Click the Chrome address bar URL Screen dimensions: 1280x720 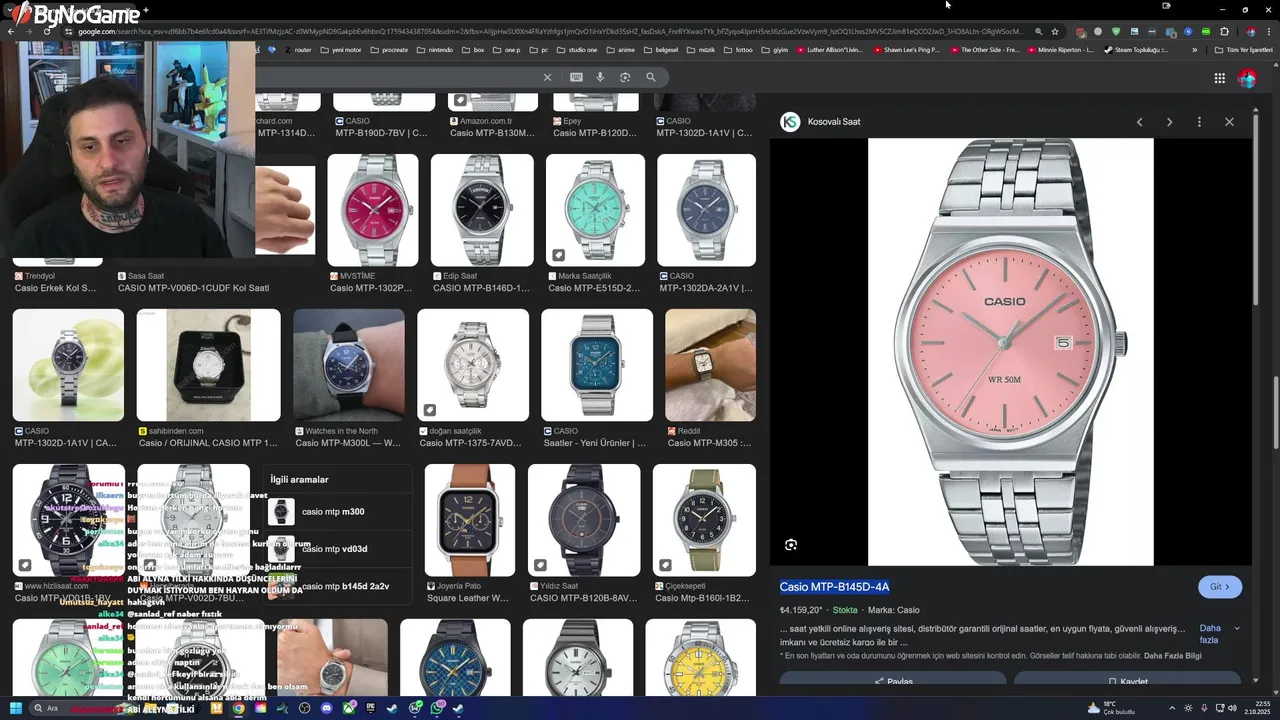point(550,31)
